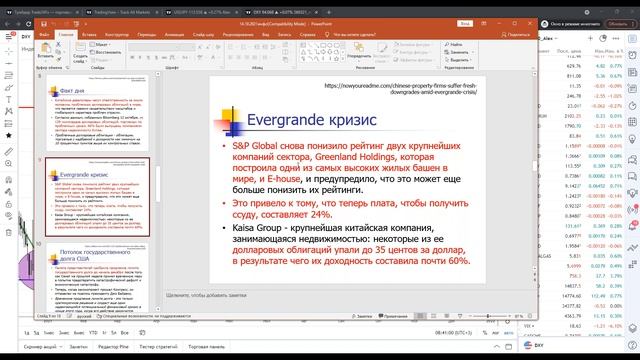This screenshot has width=640, height=360.
Task: Click the Save icon in the PowerPoint title bar
Action: point(44,24)
